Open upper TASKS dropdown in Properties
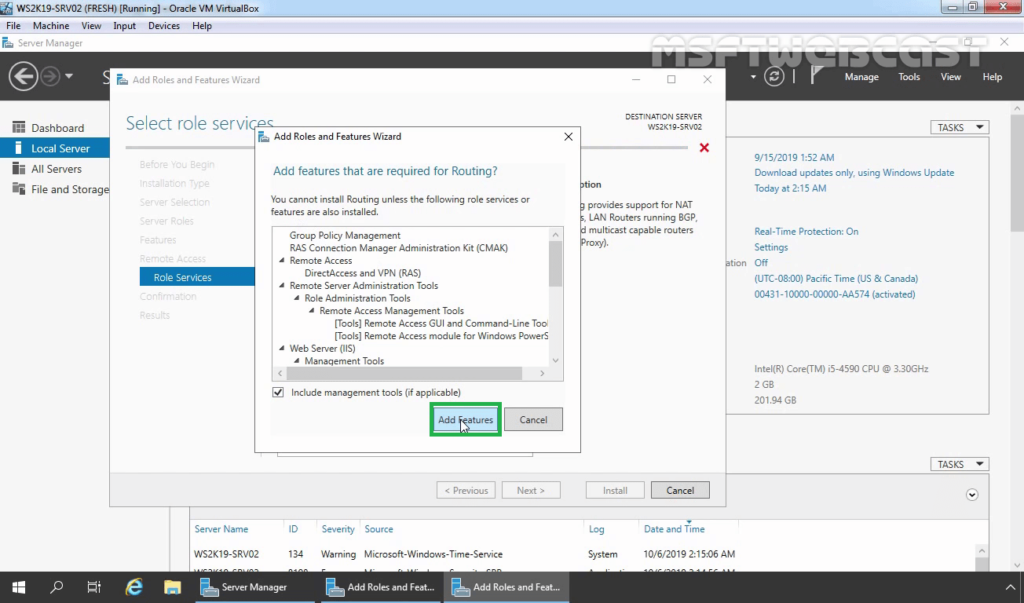The image size is (1024, 603). pyautogui.click(x=959, y=127)
